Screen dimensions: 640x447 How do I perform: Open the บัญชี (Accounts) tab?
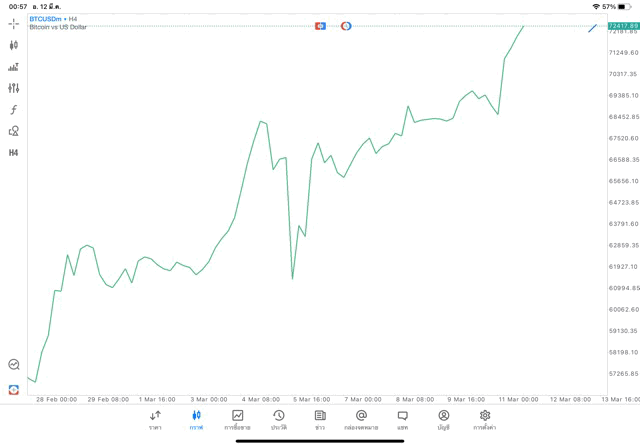click(443, 419)
